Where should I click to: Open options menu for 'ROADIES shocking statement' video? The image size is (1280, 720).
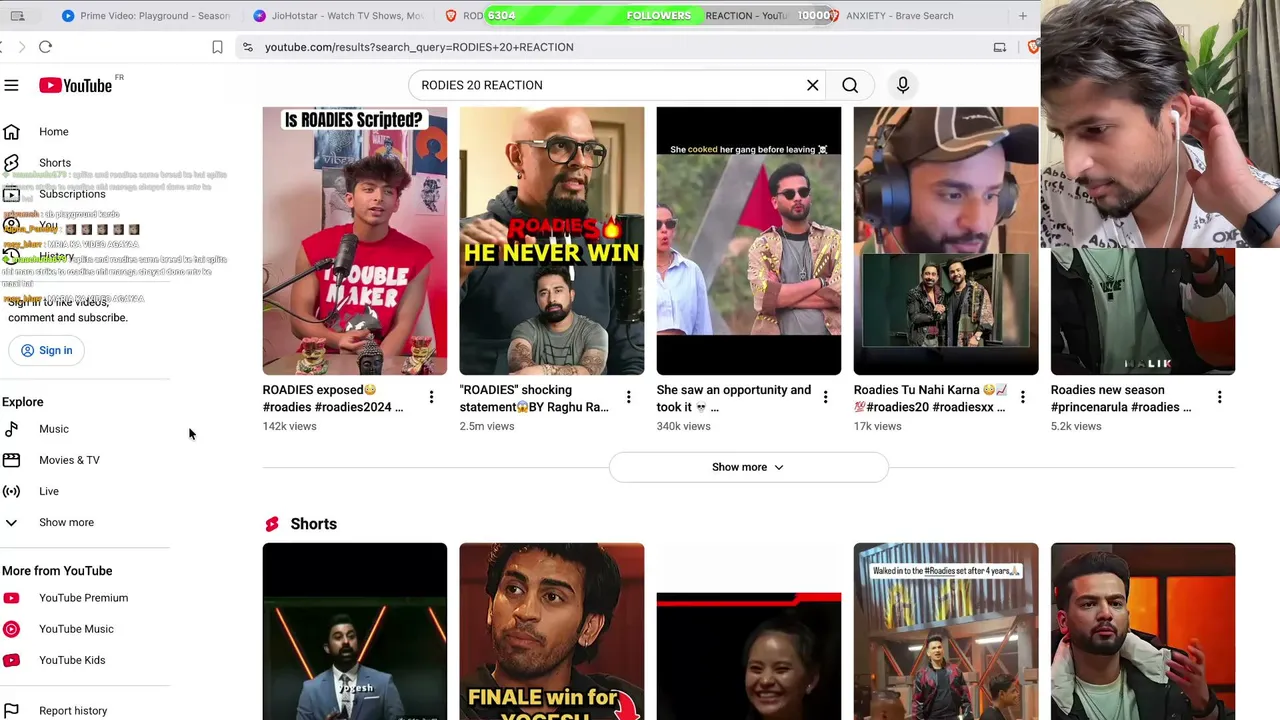point(628,397)
